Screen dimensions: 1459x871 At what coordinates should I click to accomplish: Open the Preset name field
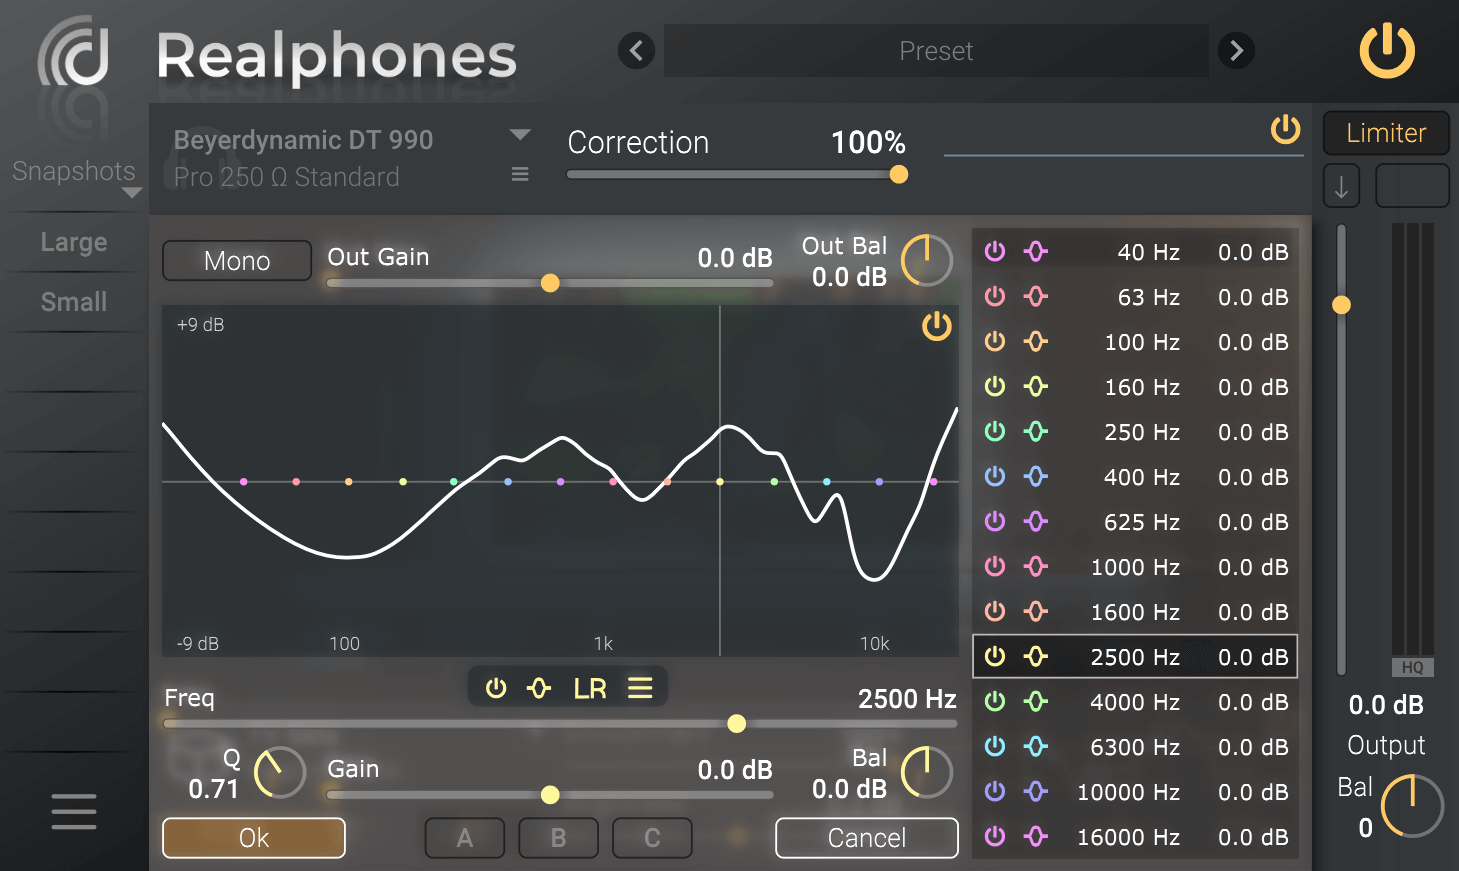[x=936, y=51]
